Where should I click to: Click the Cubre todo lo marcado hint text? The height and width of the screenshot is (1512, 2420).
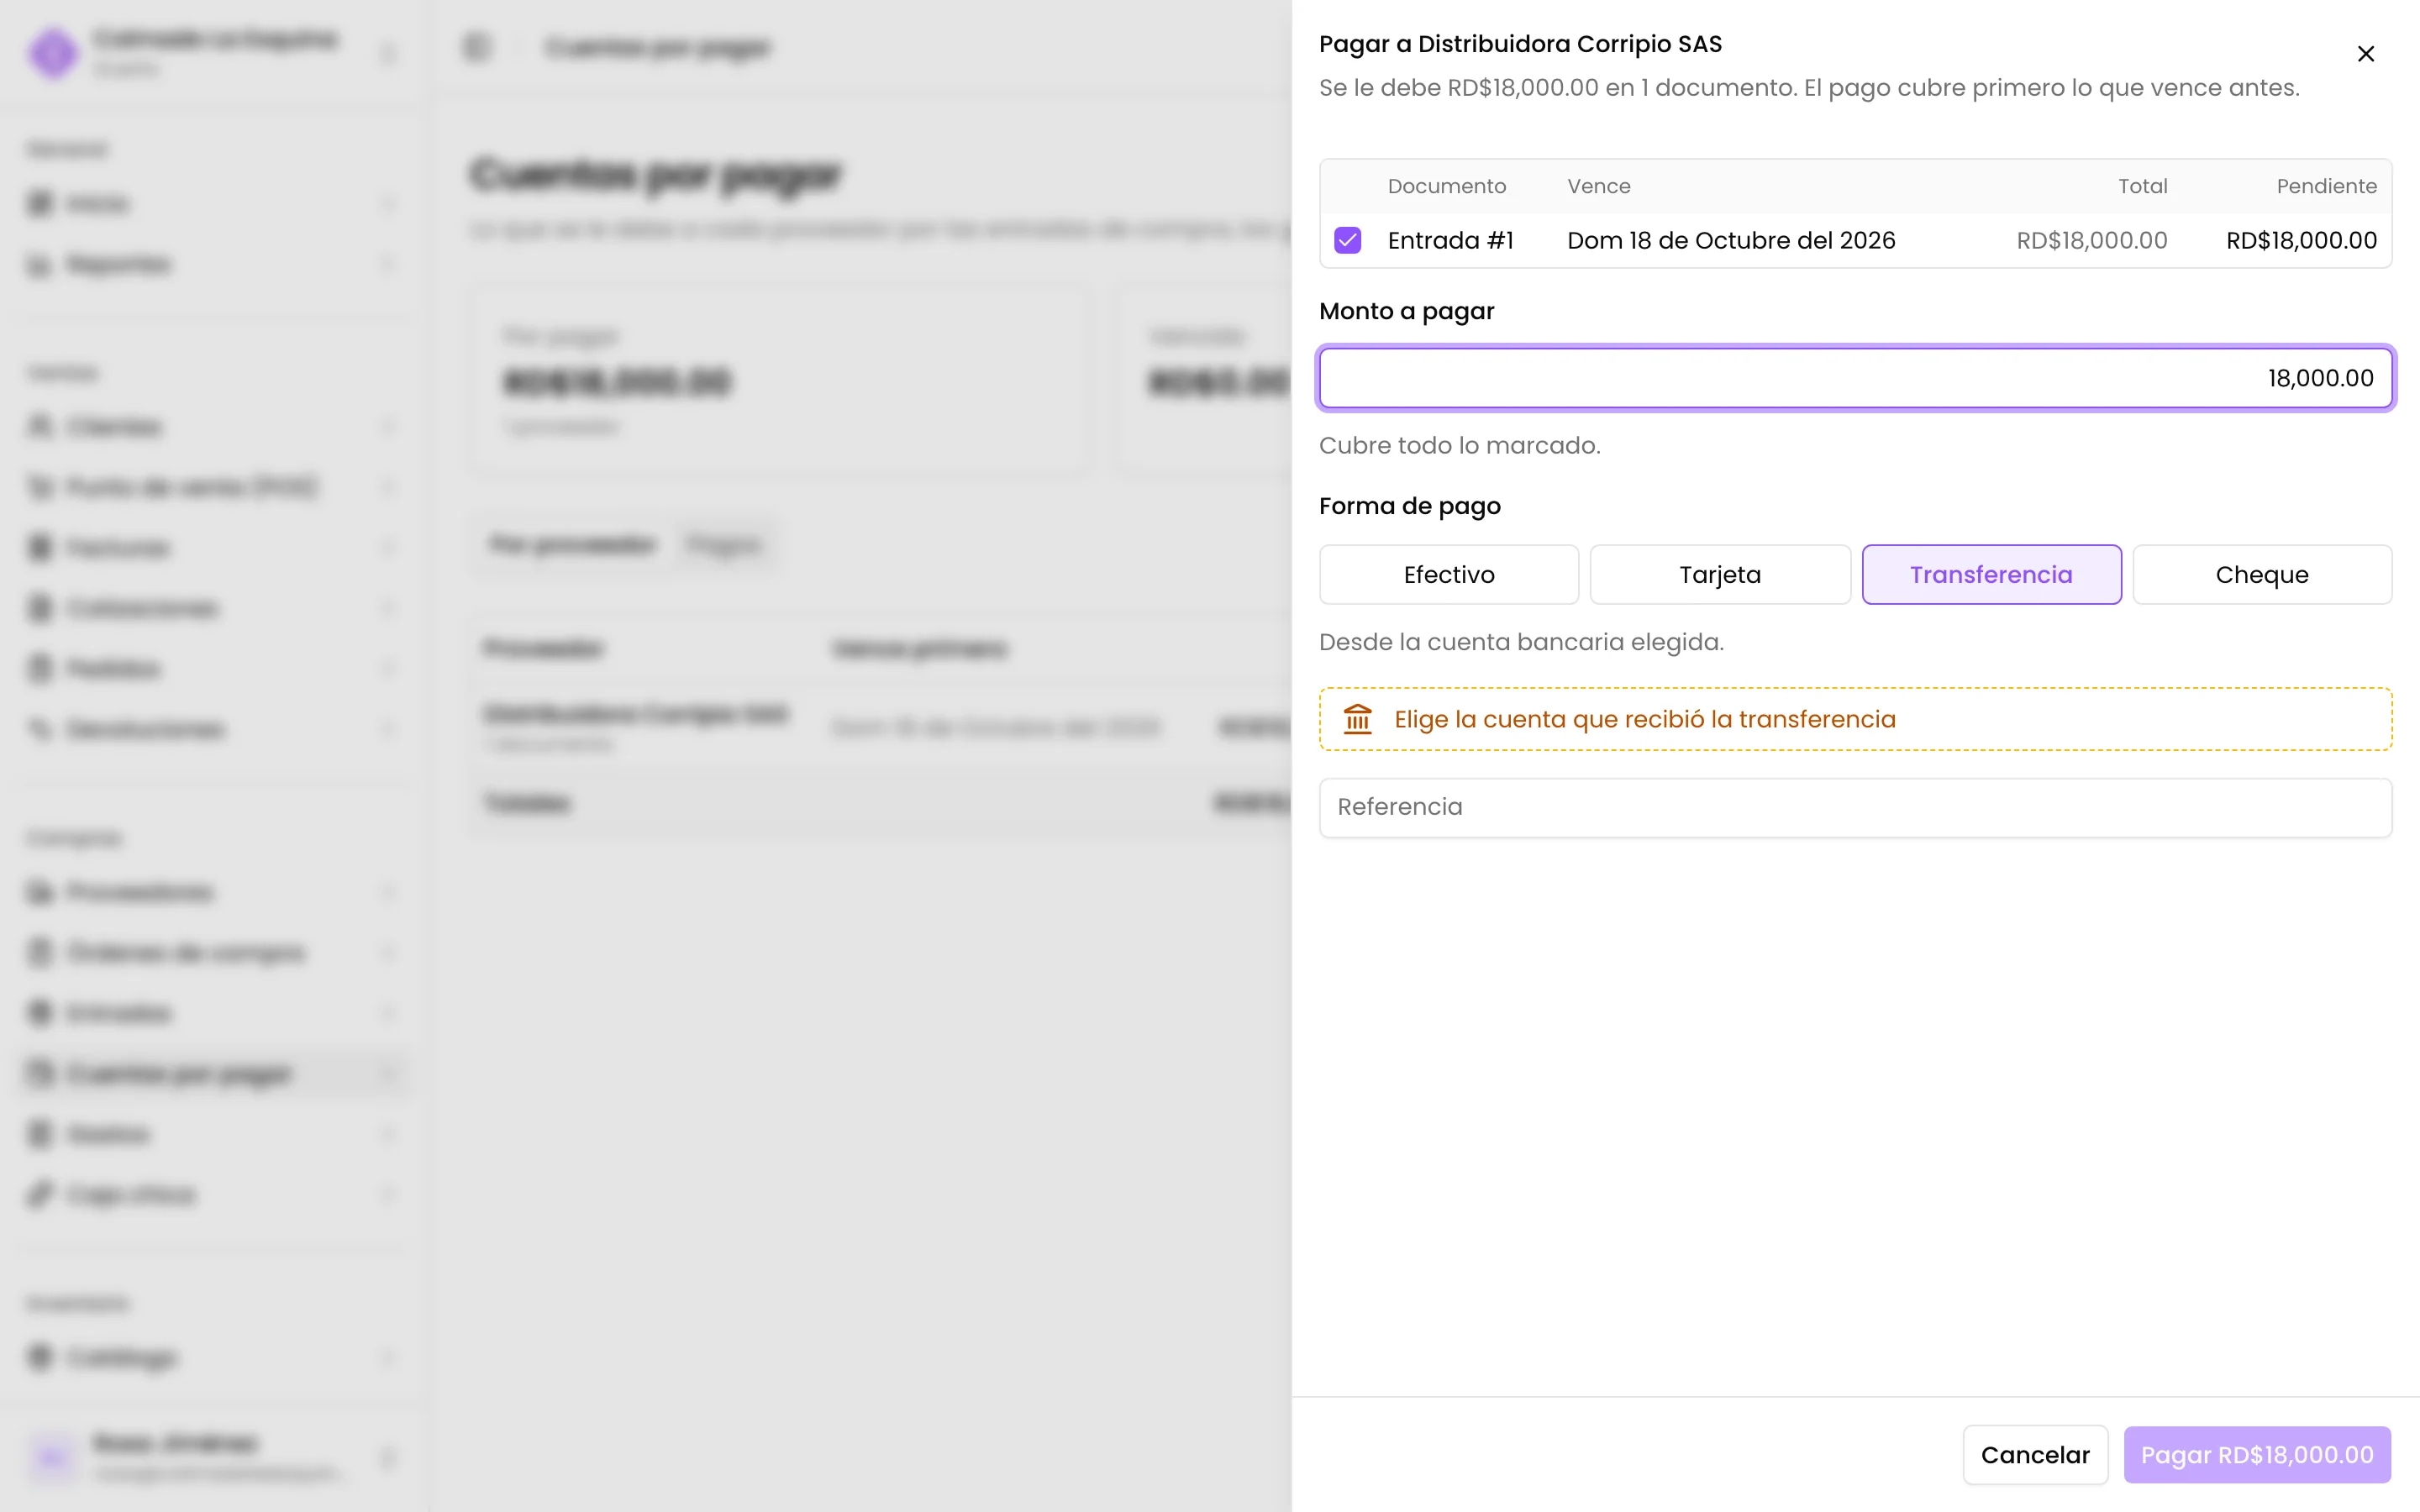click(x=1459, y=445)
